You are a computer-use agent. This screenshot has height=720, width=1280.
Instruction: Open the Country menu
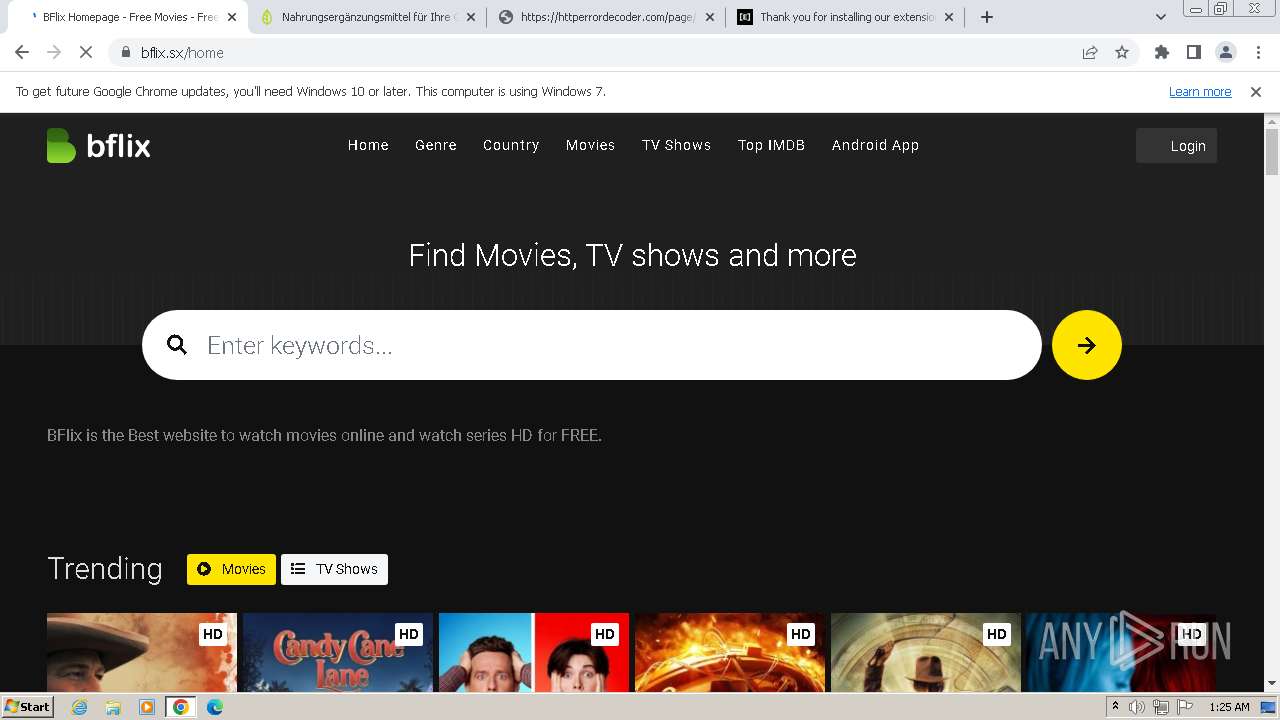coord(511,145)
